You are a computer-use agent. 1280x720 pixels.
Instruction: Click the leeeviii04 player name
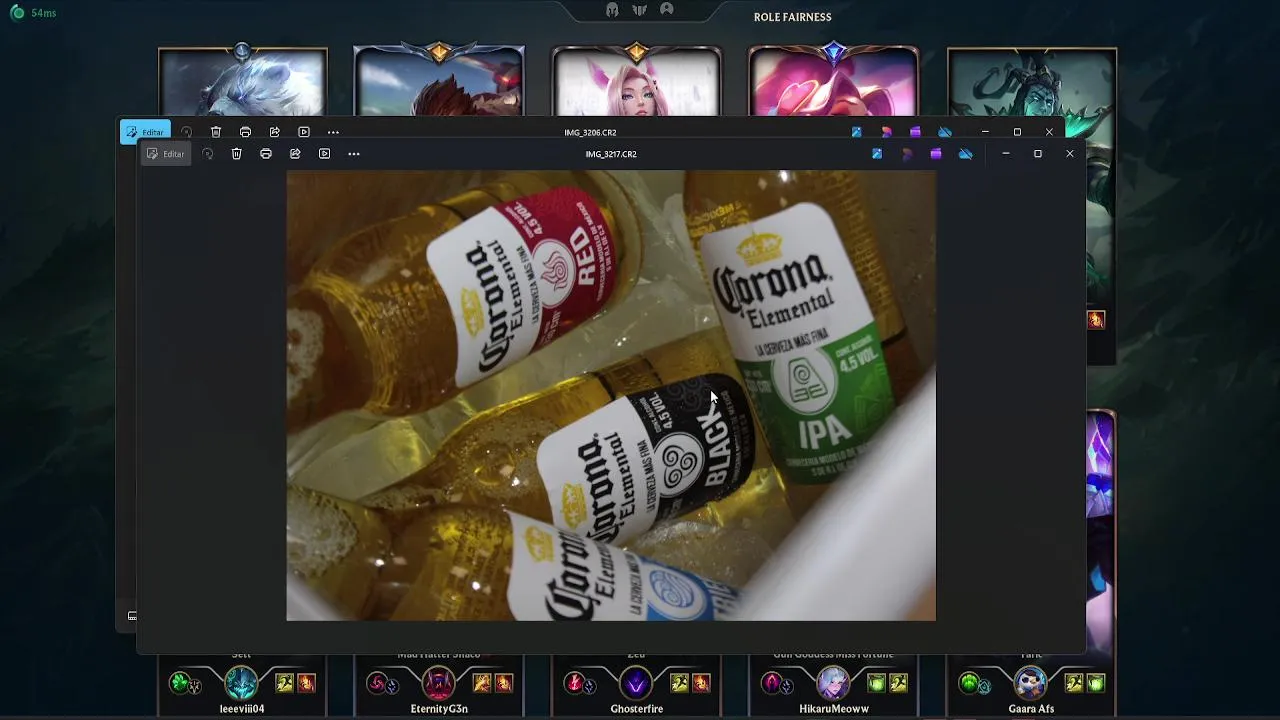pos(242,709)
